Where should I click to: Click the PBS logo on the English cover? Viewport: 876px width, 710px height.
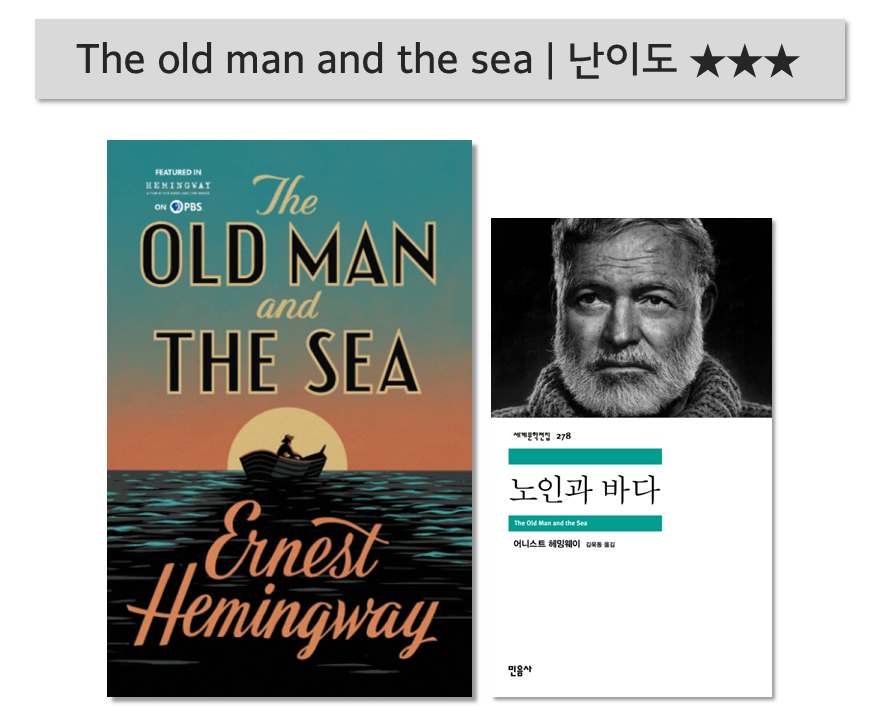click(186, 207)
